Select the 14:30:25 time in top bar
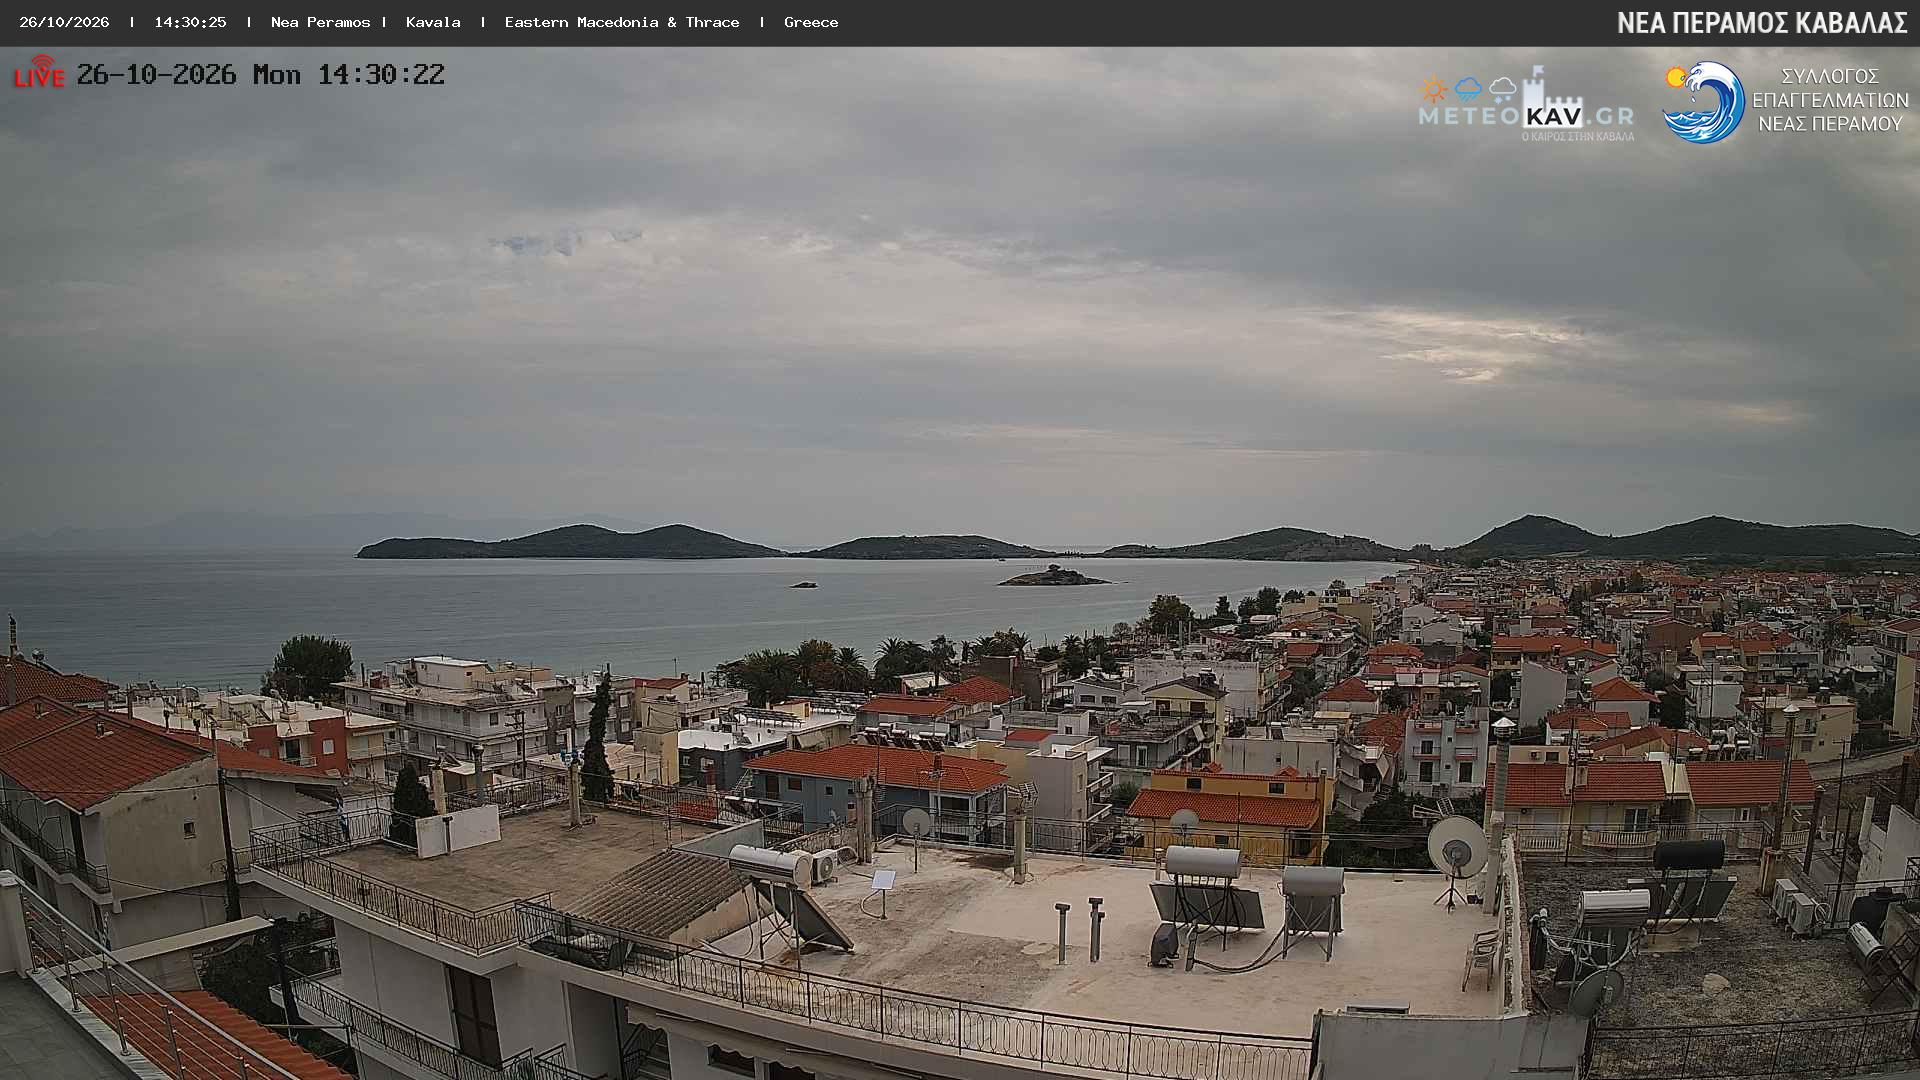1920x1080 pixels. (x=190, y=22)
